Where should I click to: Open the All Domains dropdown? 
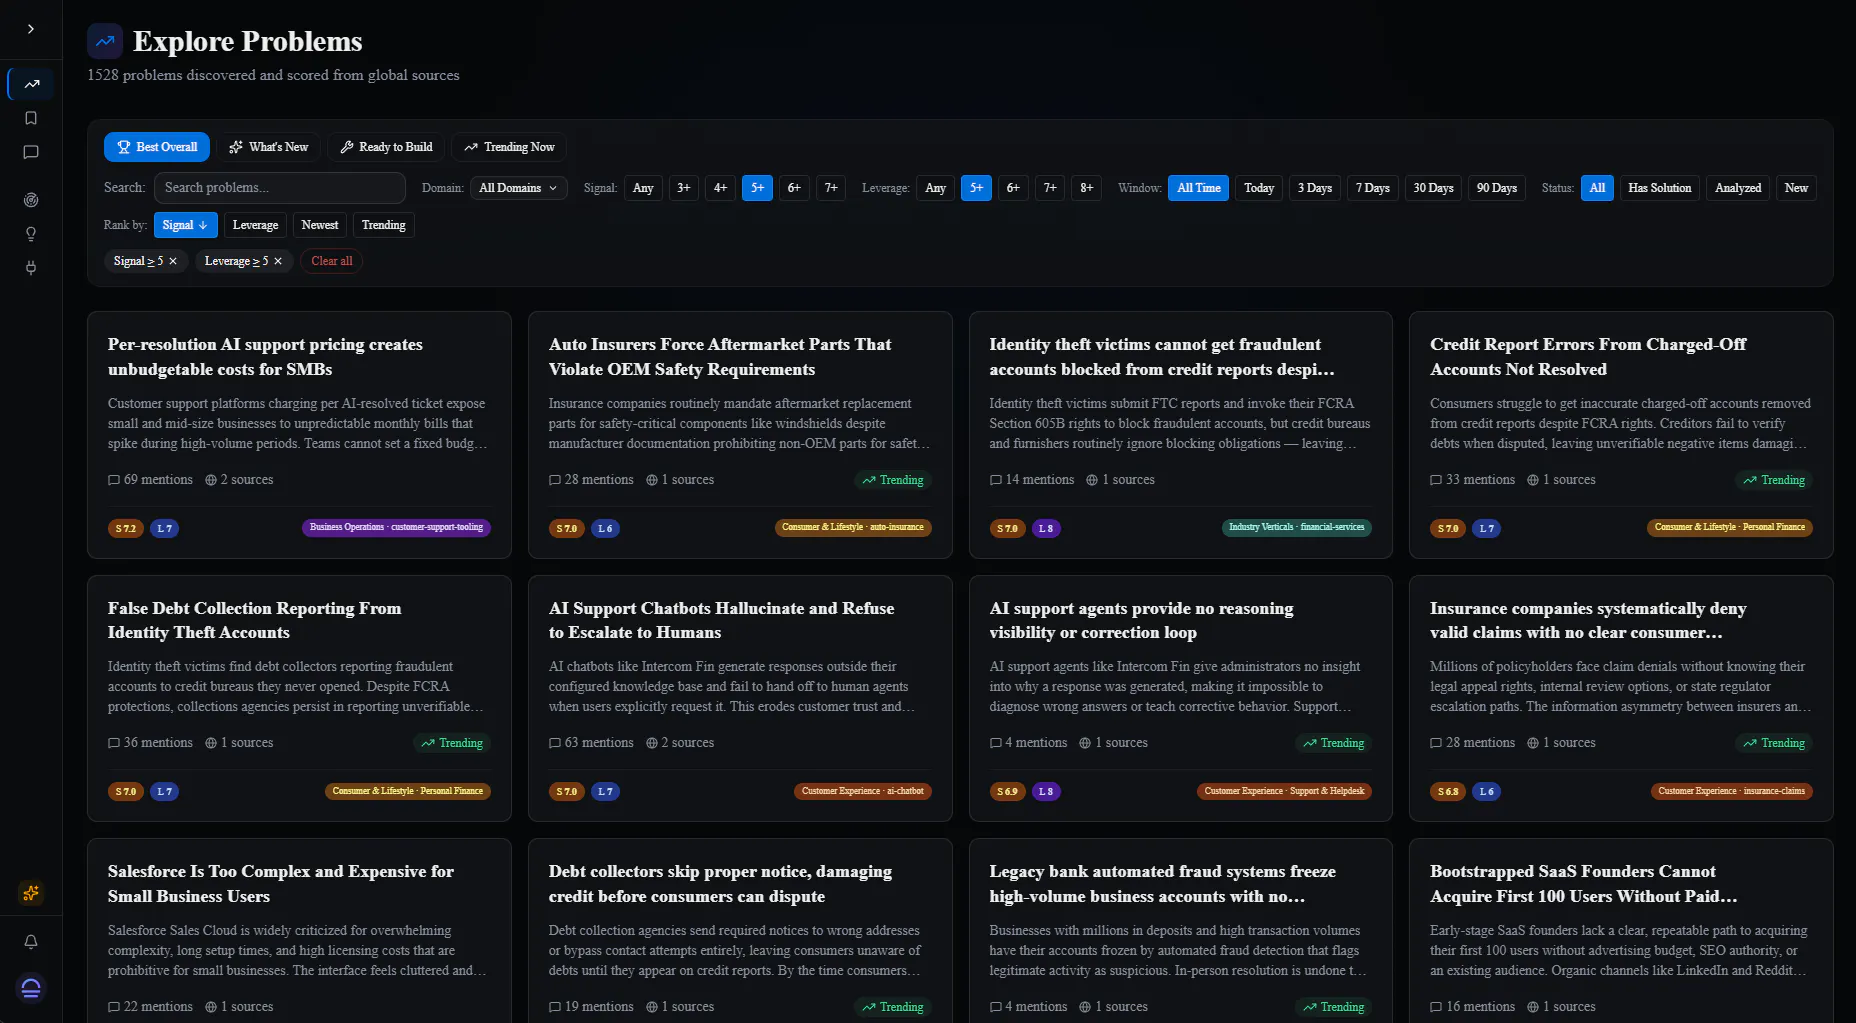coord(518,188)
